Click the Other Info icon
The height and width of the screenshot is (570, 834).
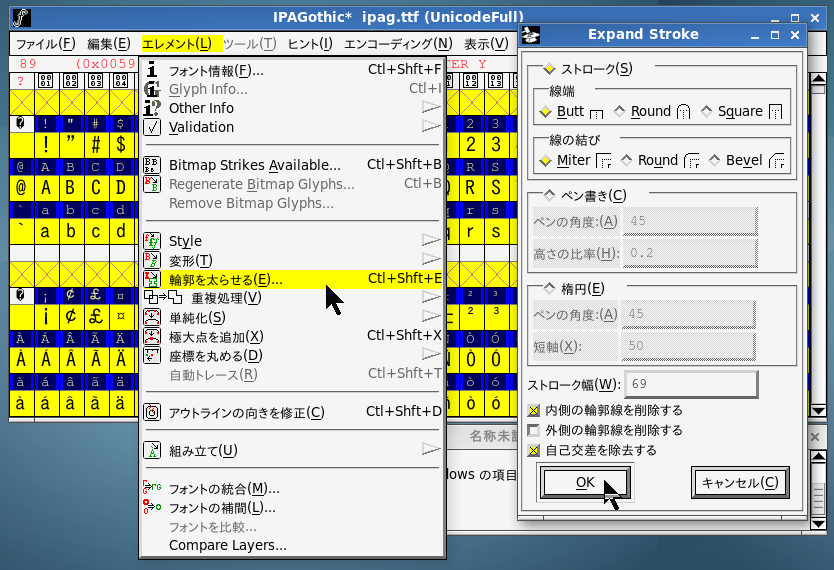152,108
